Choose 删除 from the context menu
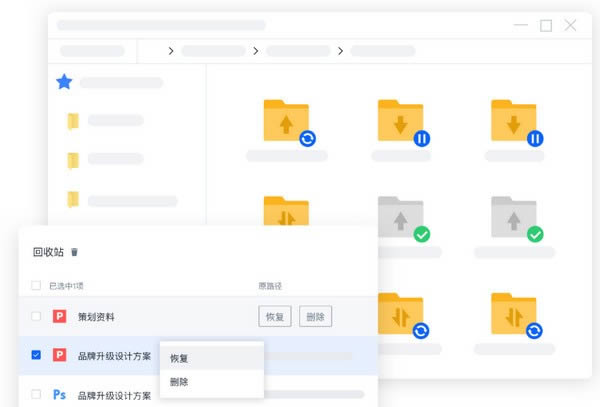600x407 pixels. click(180, 382)
